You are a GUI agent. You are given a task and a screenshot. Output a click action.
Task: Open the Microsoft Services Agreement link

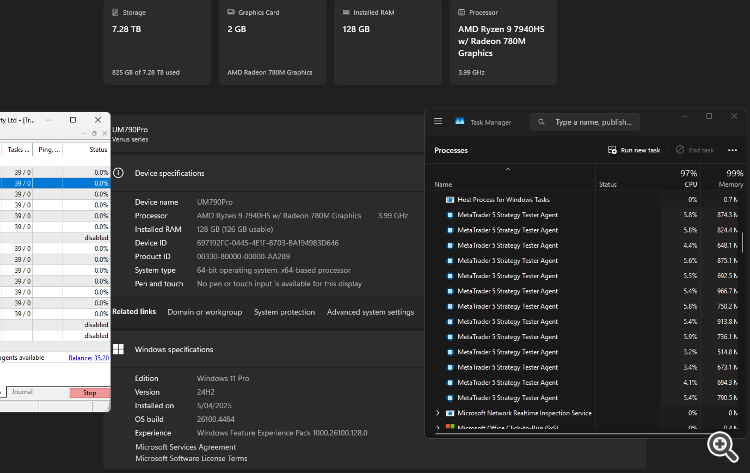[x=186, y=447]
